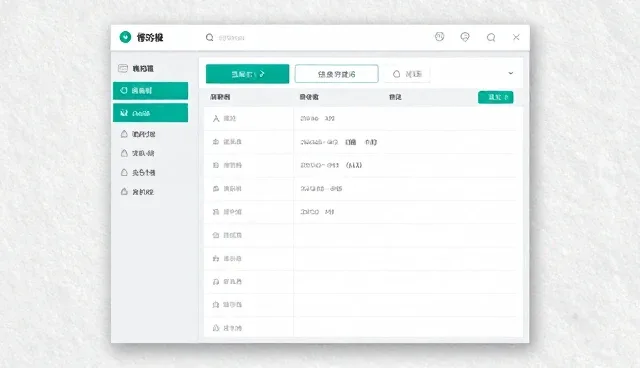Click the outlined green-bordered toolbar button

(336, 74)
